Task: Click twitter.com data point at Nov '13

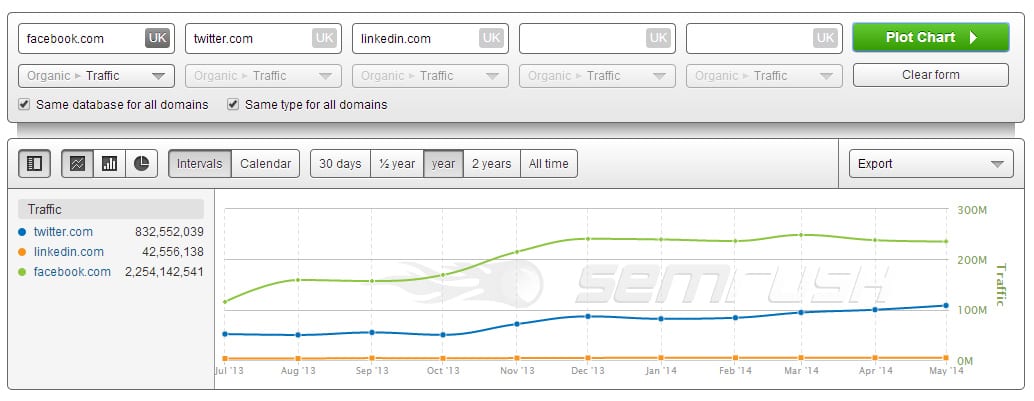Action: [x=517, y=324]
